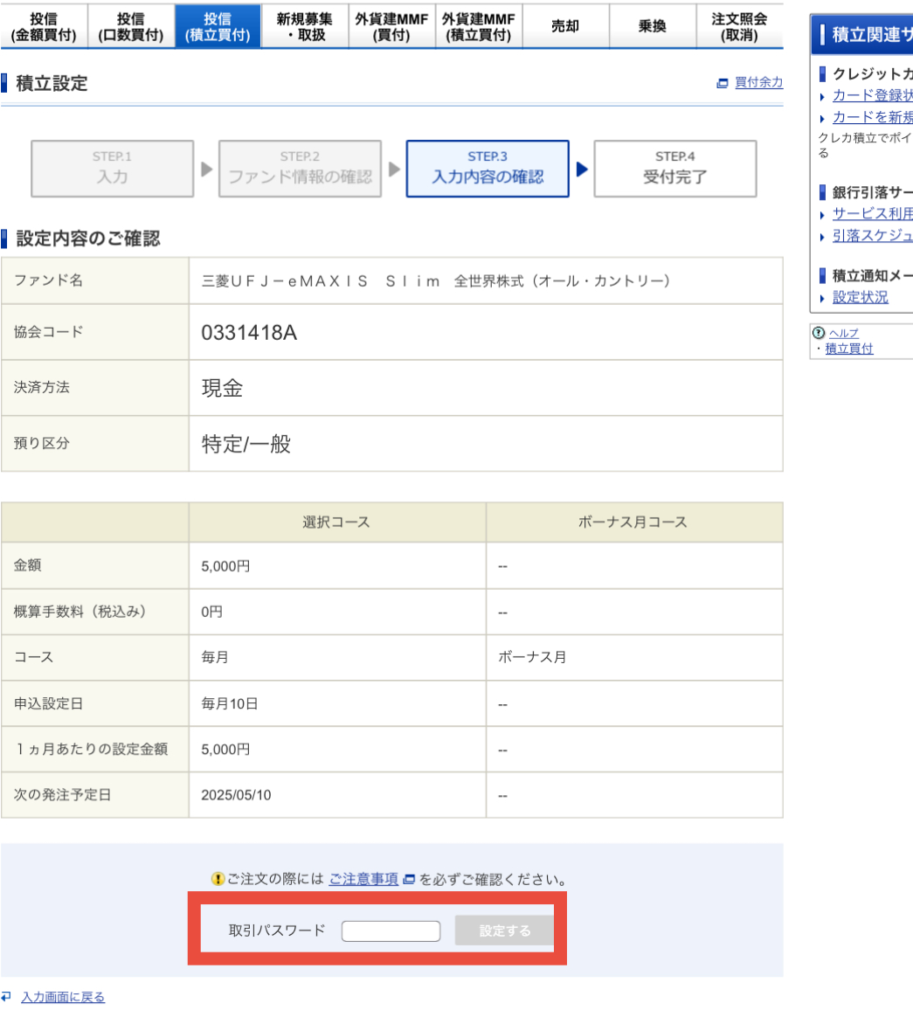
Task: Focus the 取引パスワード input field
Action: point(391,931)
